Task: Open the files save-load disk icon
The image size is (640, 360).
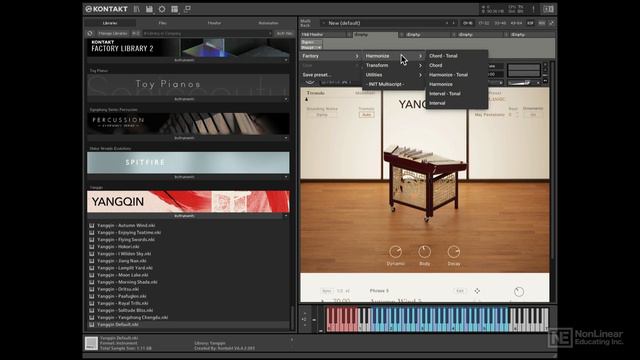Action: (149, 9)
